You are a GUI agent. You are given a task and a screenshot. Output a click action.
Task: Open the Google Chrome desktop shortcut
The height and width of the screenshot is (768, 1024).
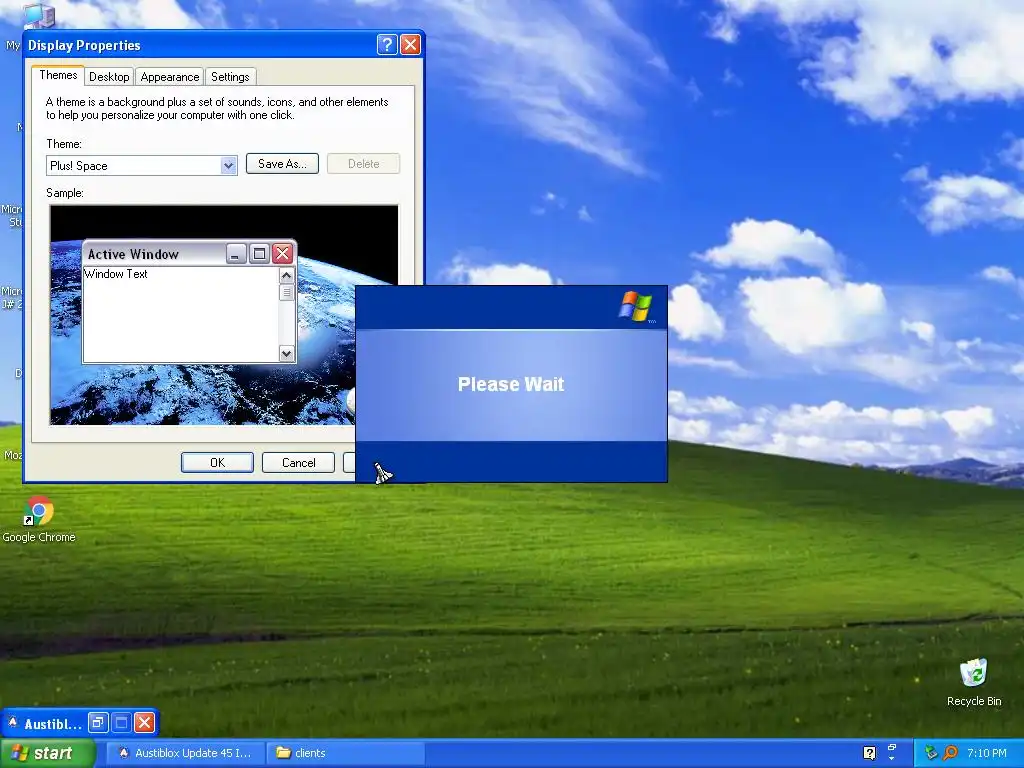38,520
